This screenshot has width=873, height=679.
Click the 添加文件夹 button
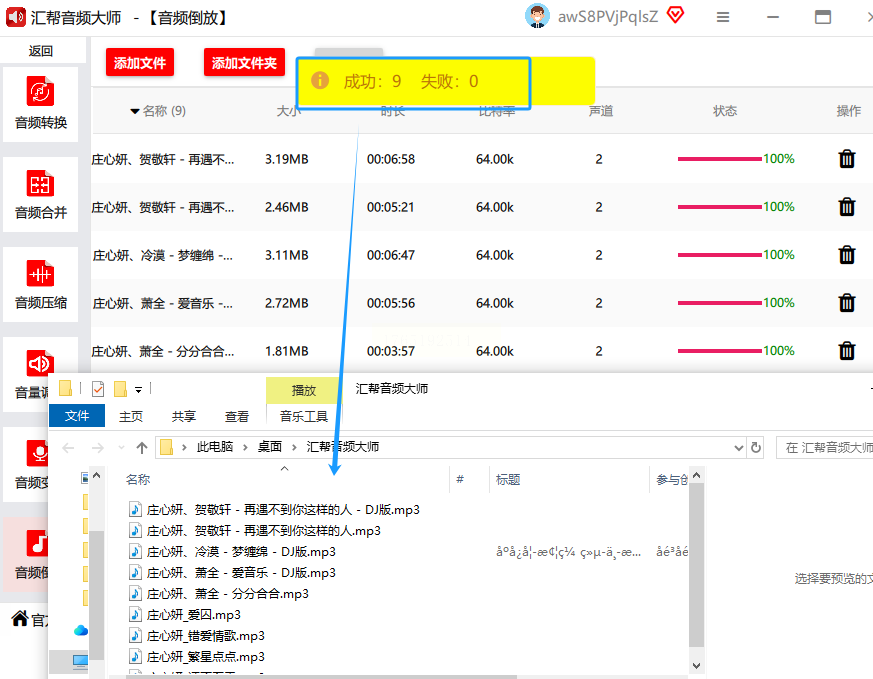244,63
